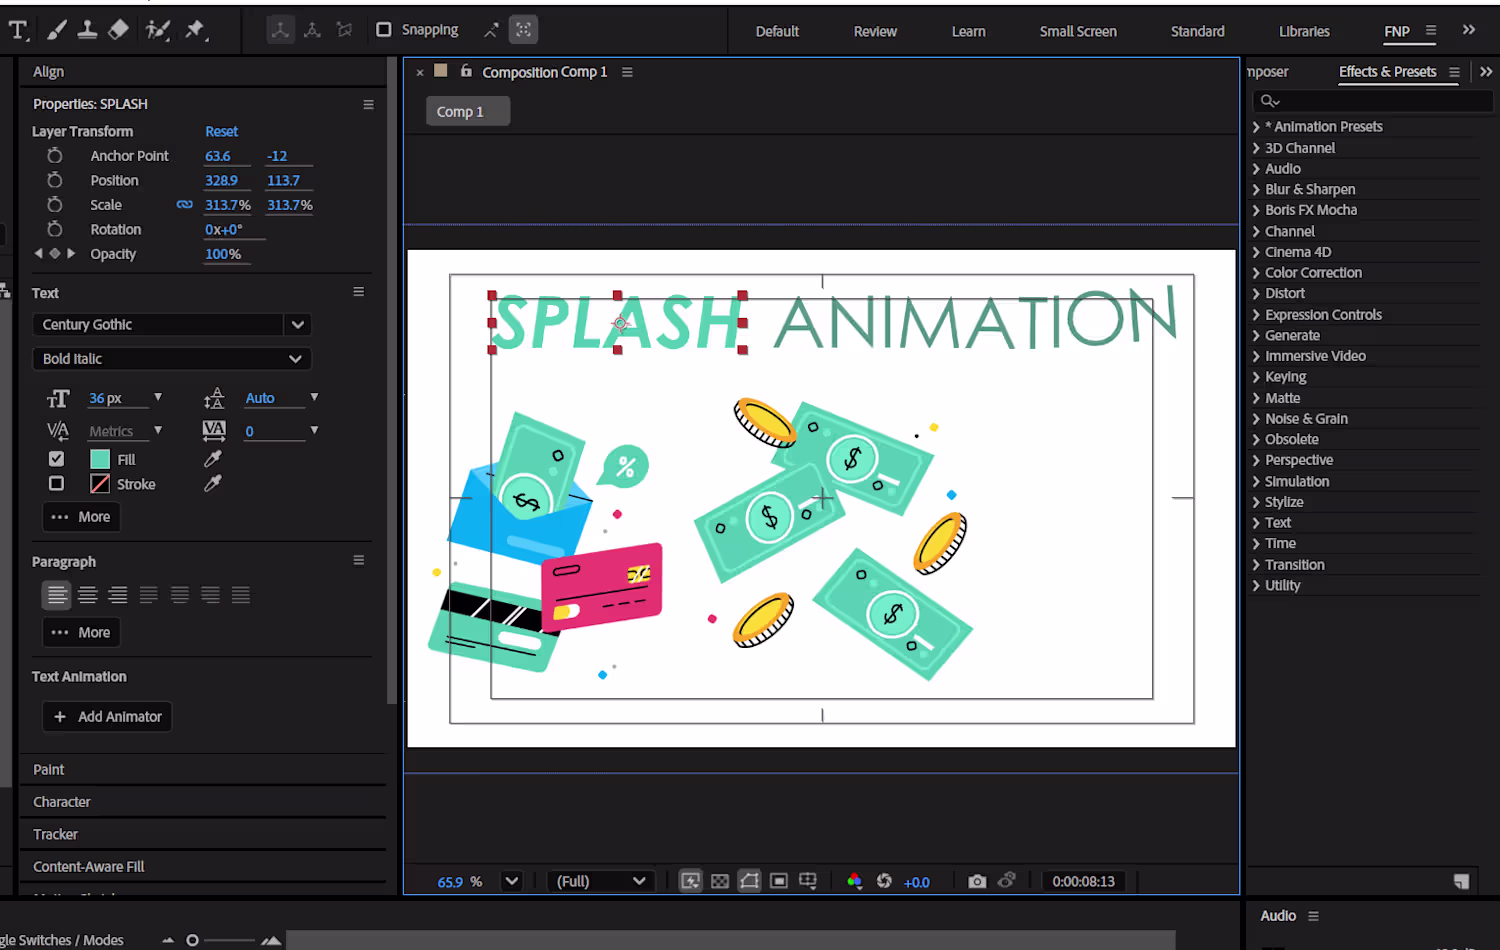Take a snapshot with camera icon
Screen dimensions: 1500x950
(x=977, y=881)
